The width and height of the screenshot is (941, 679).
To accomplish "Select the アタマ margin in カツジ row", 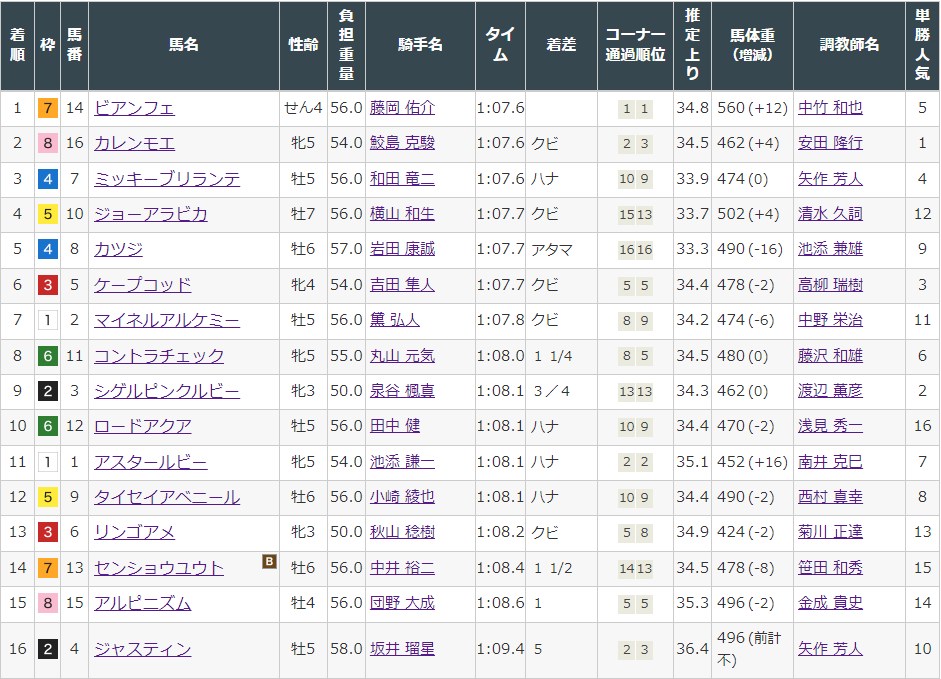I will tap(552, 250).
